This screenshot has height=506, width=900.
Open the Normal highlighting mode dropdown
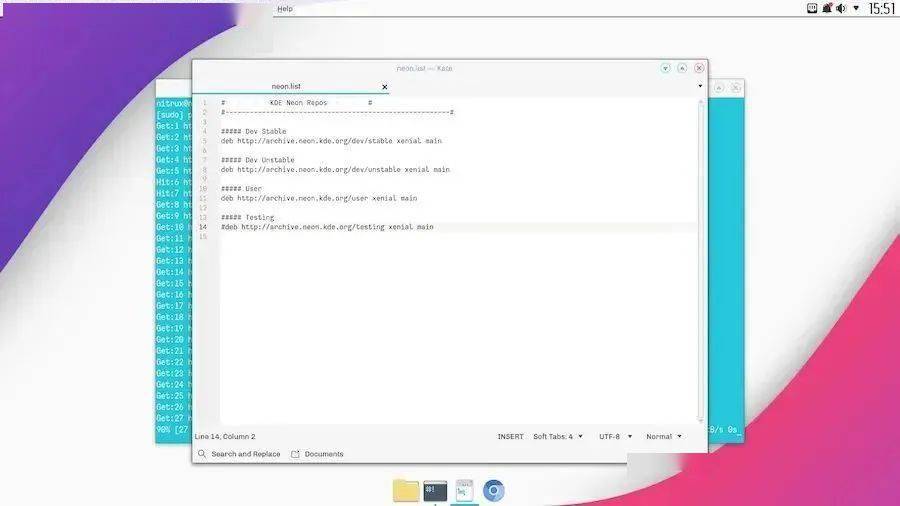[x=664, y=437]
